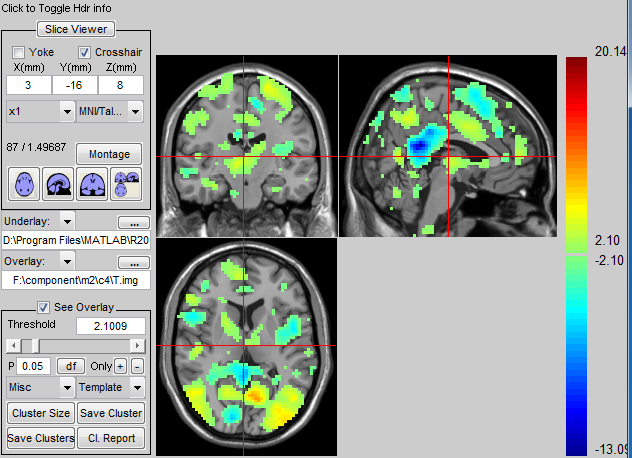Select the orthogonal three-view icon
Viewport: 632px width, 458px height.
click(x=126, y=184)
